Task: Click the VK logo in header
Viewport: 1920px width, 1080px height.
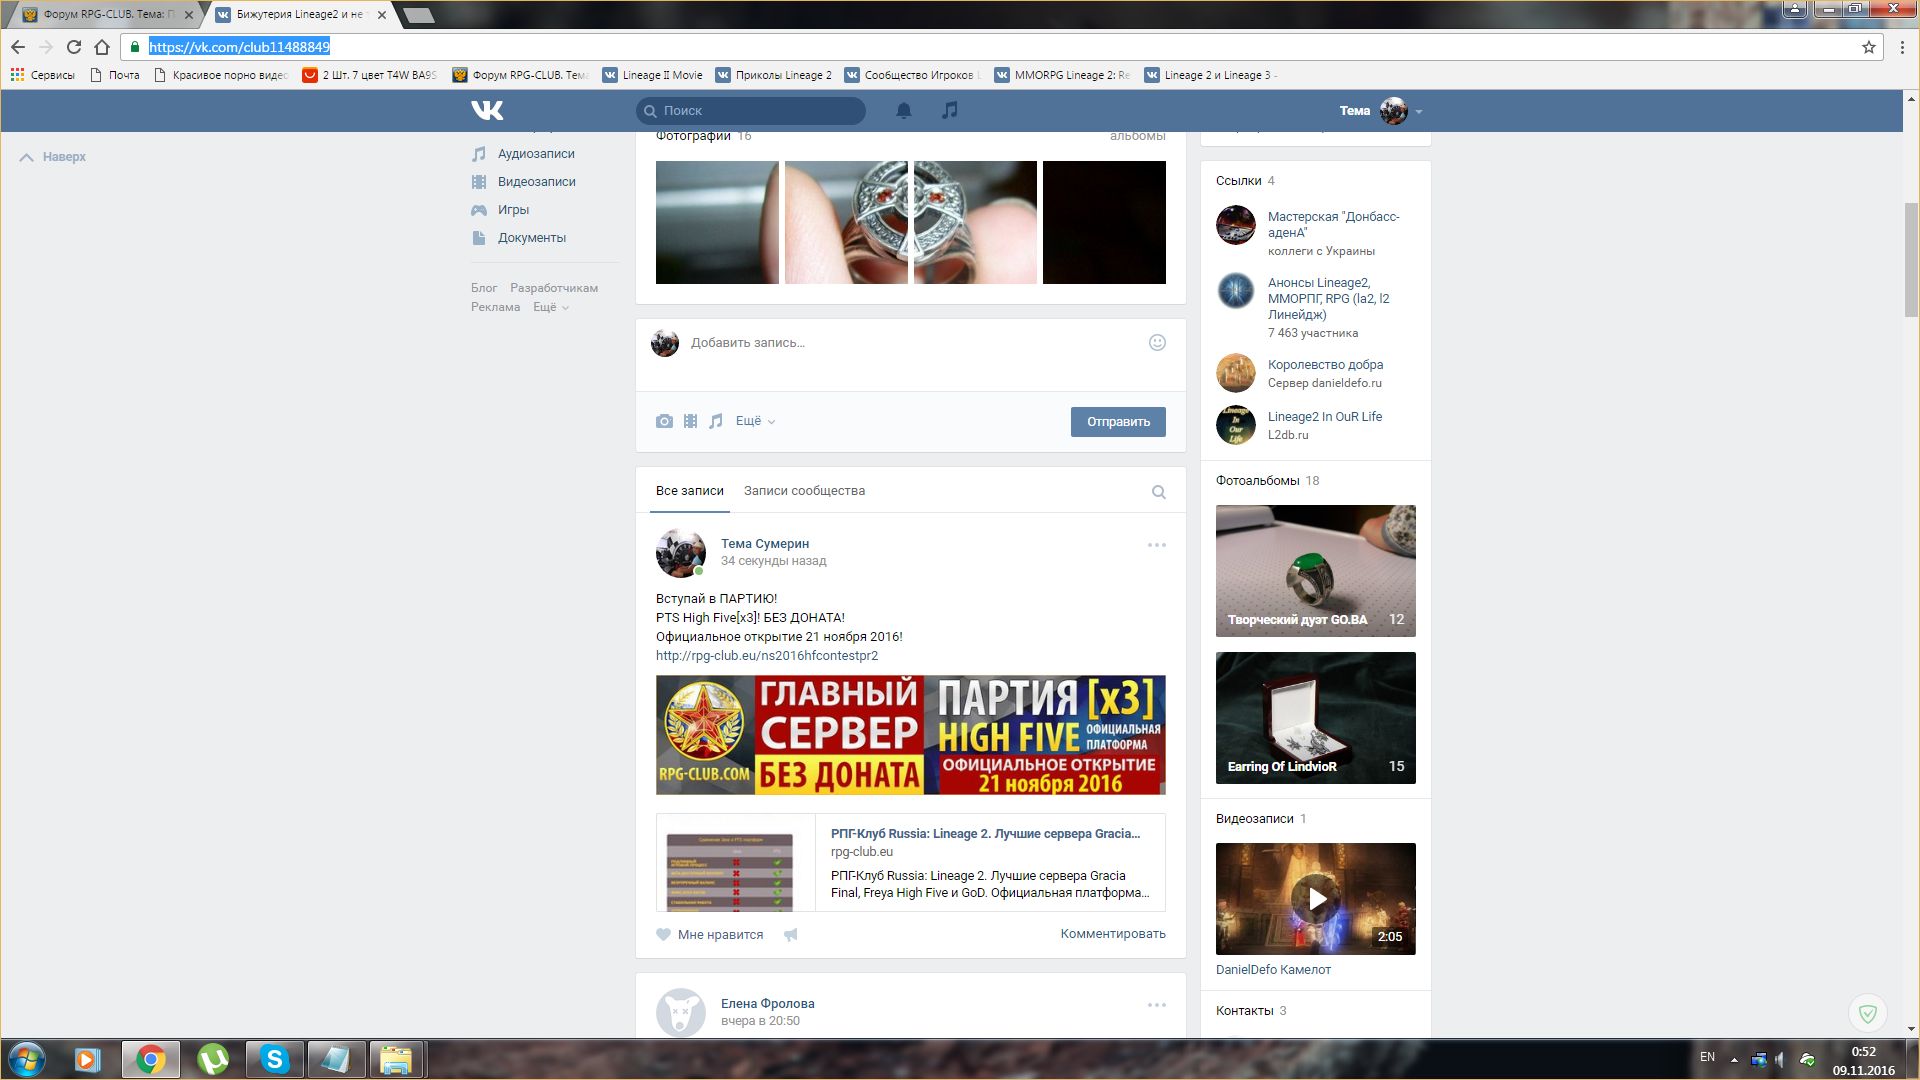Action: click(x=487, y=110)
